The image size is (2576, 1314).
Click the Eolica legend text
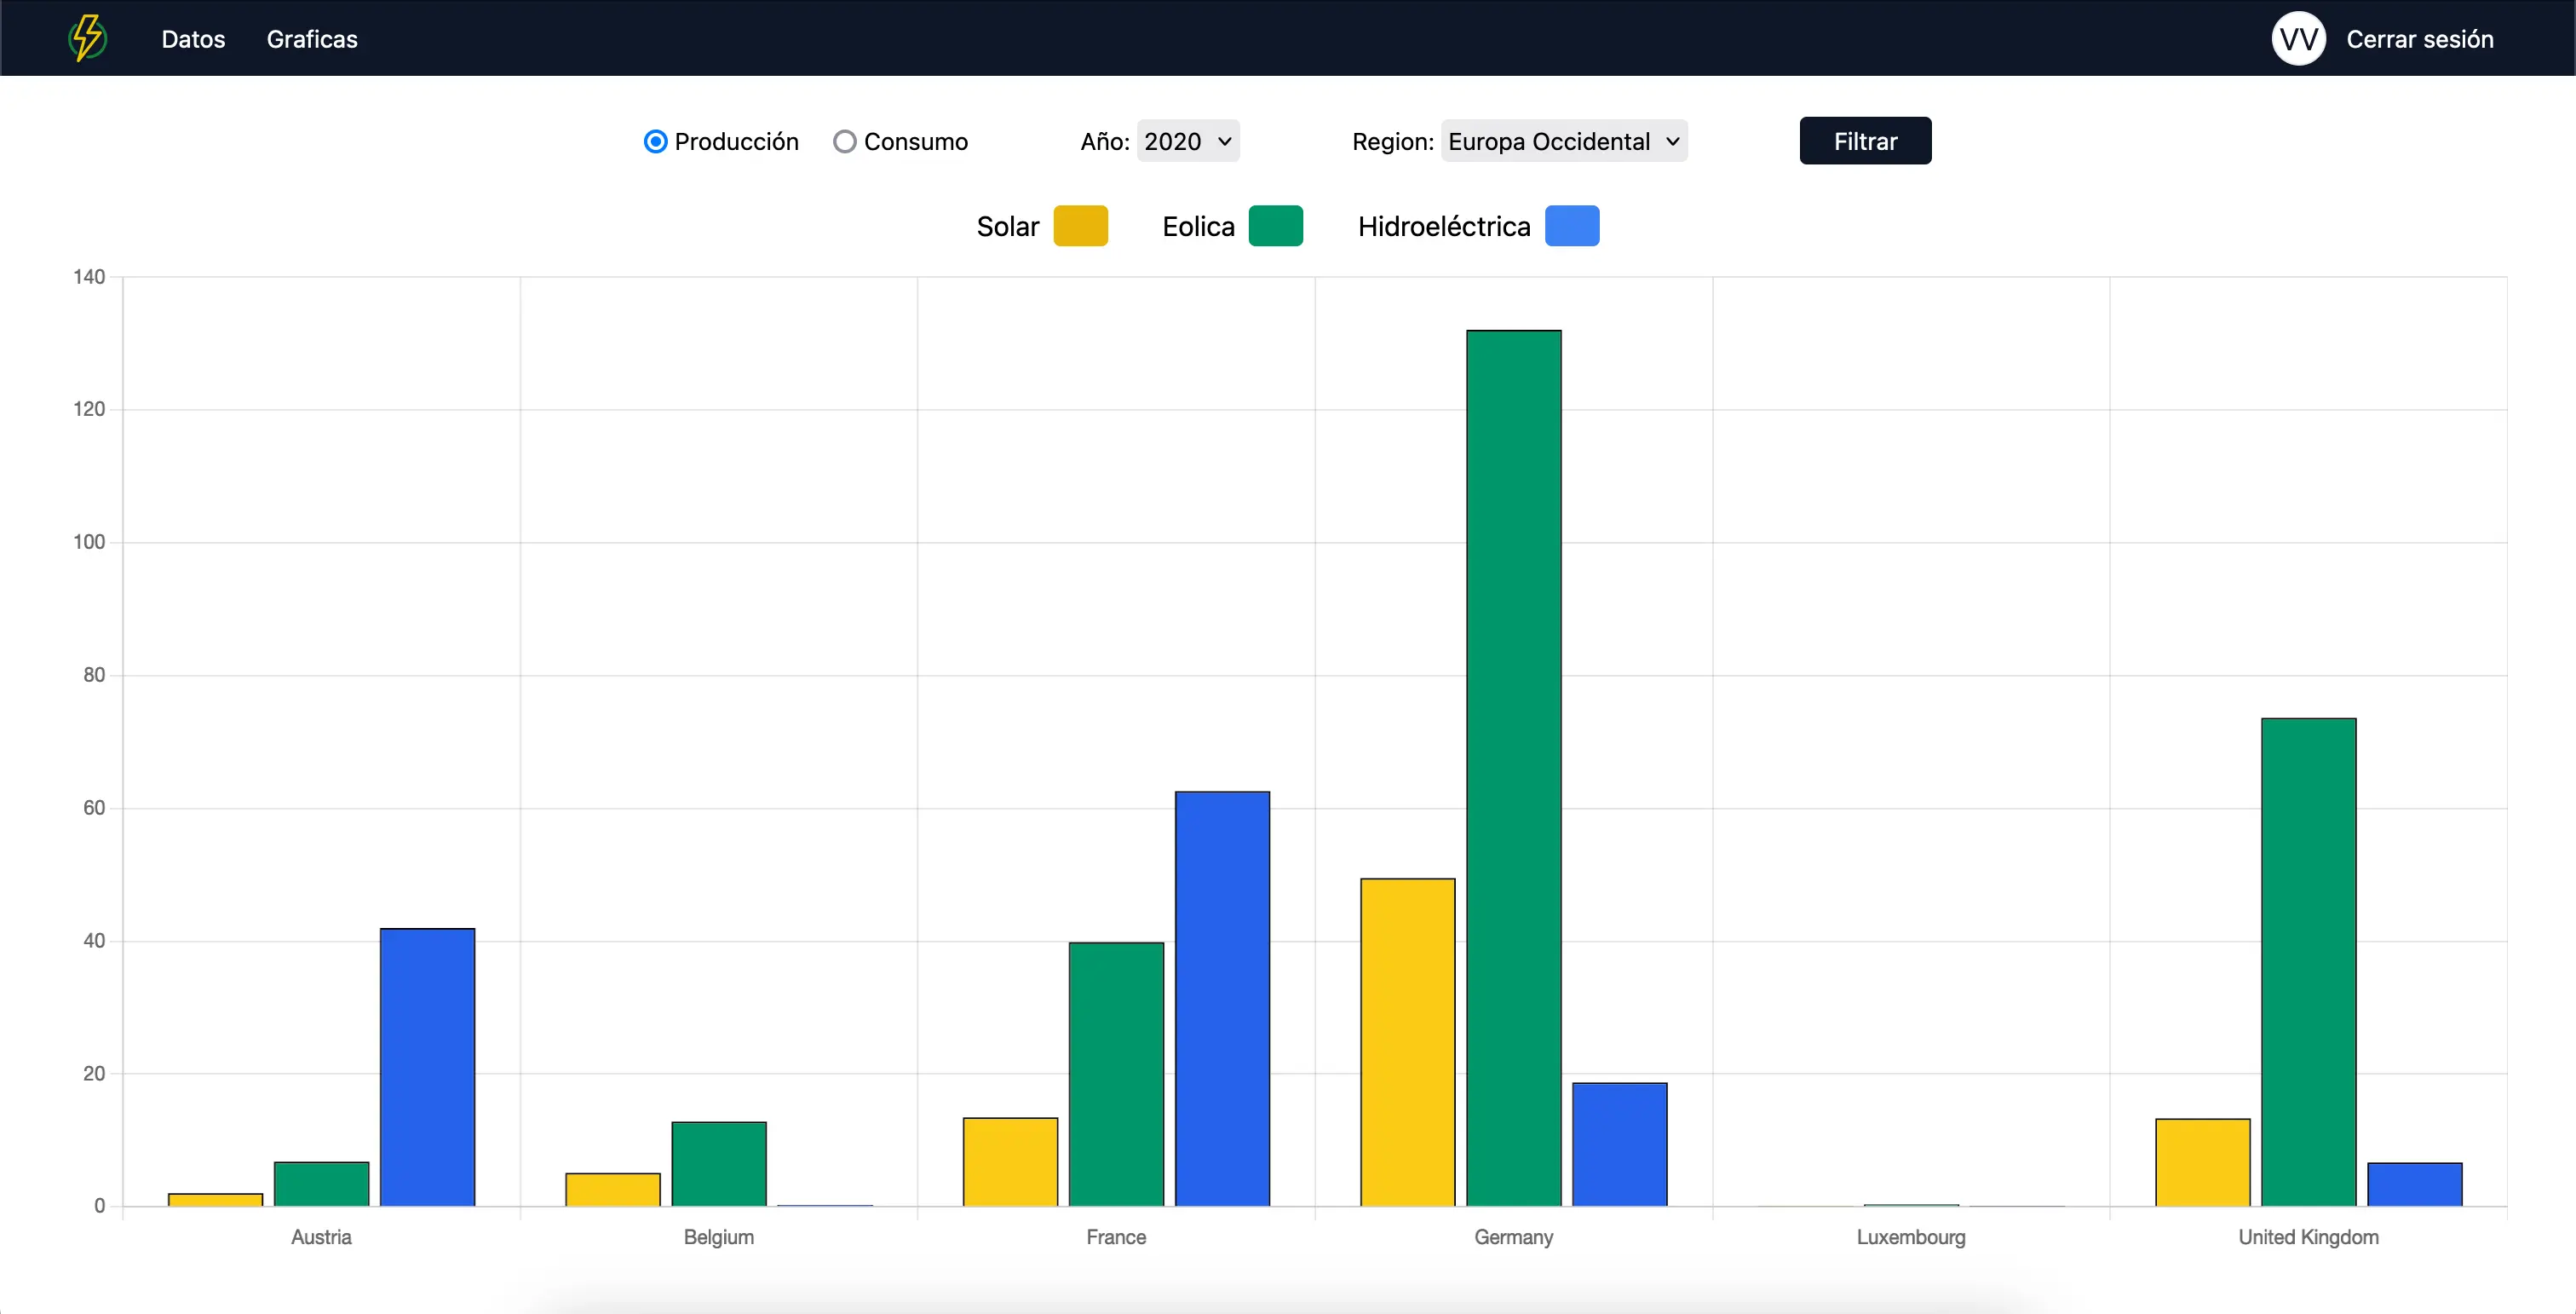pos(1198,227)
